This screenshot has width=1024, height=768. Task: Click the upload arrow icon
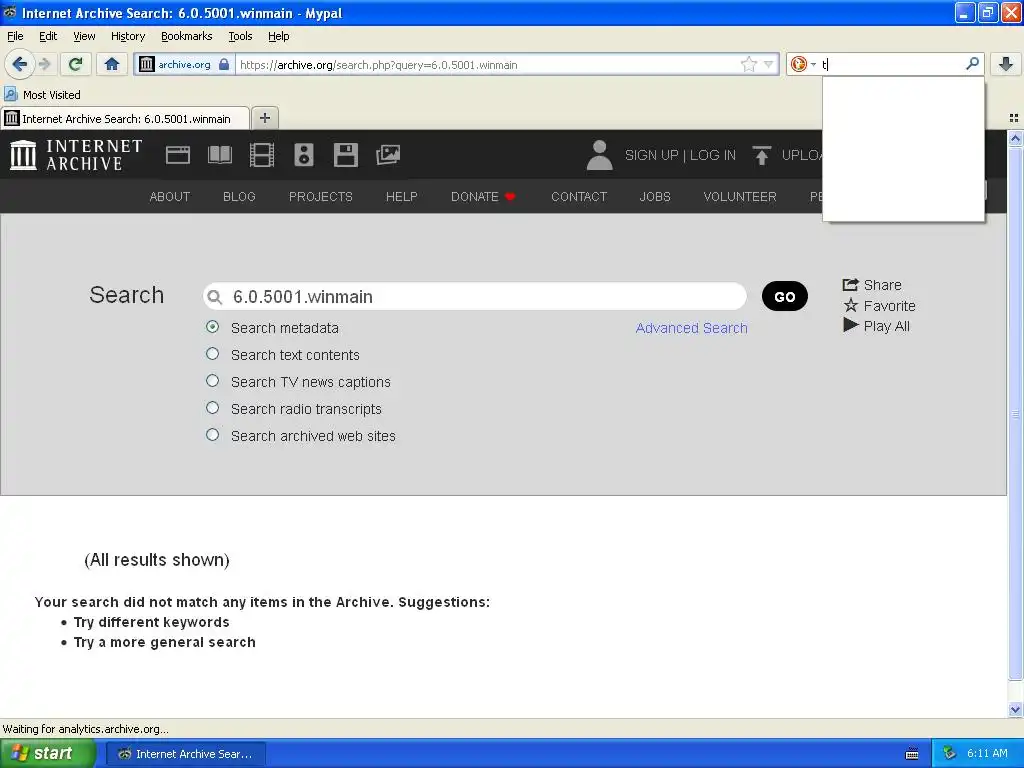[761, 155]
